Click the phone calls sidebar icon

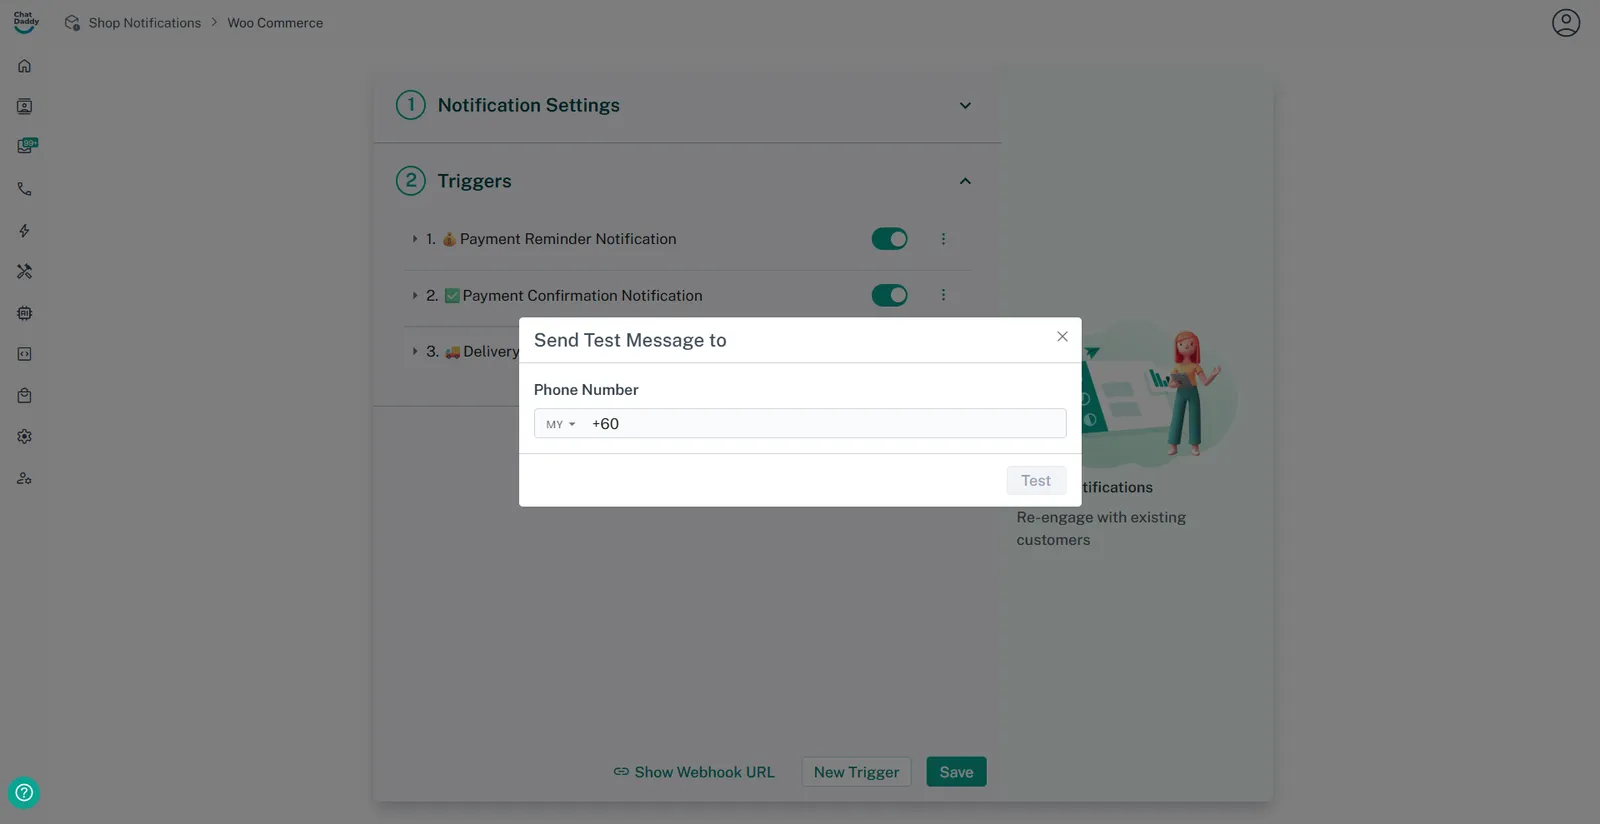[25, 189]
